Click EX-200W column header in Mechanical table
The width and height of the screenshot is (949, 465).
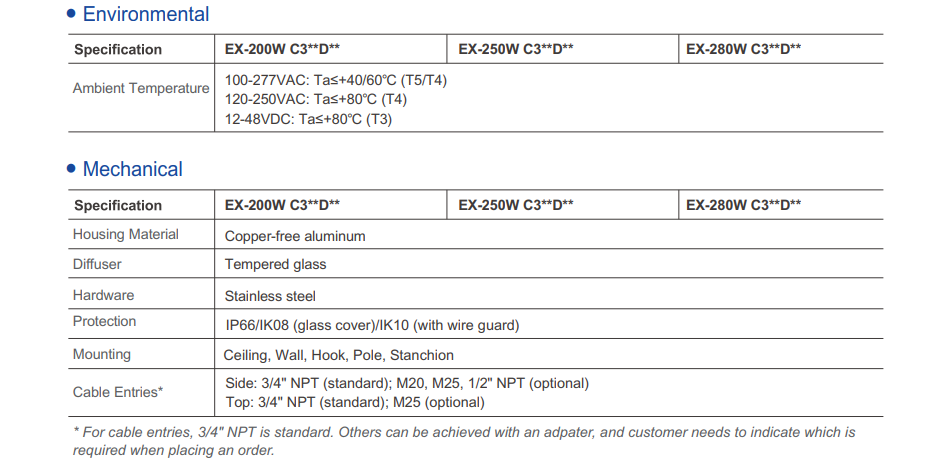[x=282, y=205]
